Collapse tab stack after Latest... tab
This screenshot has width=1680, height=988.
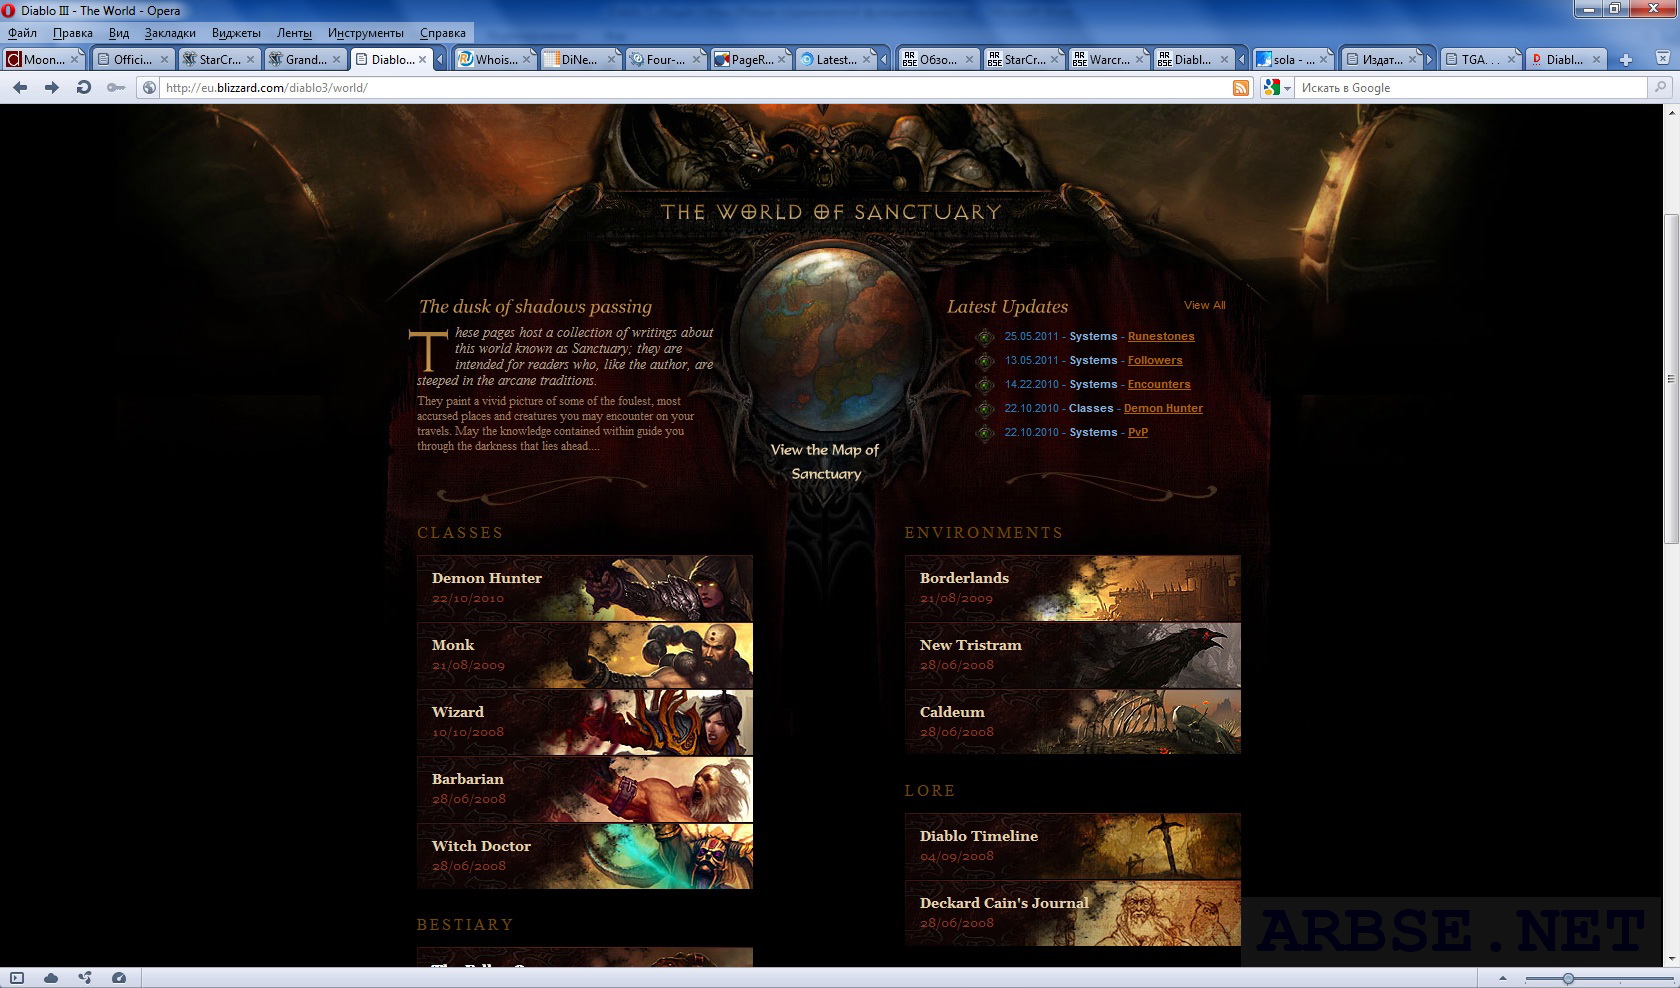(x=884, y=60)
